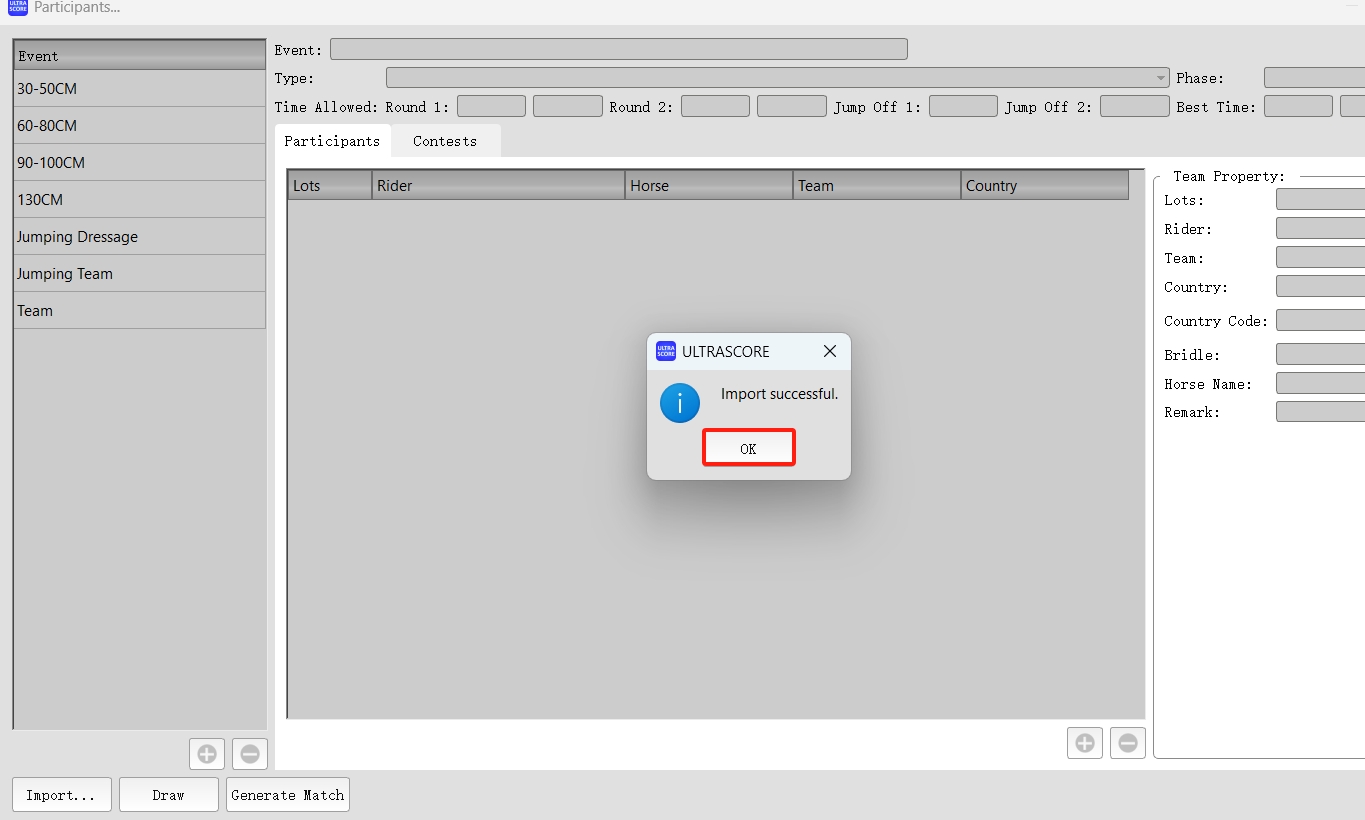
Task: Click the blue information icon in dialog
Action: (x=680, y=403)
